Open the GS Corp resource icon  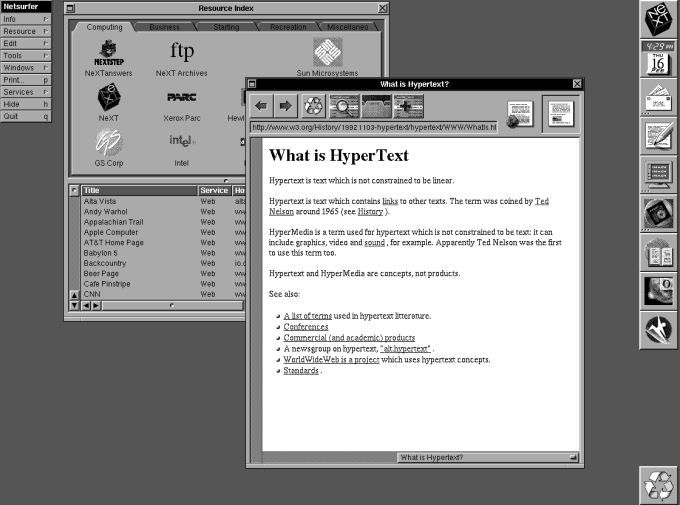coord(109,148)
